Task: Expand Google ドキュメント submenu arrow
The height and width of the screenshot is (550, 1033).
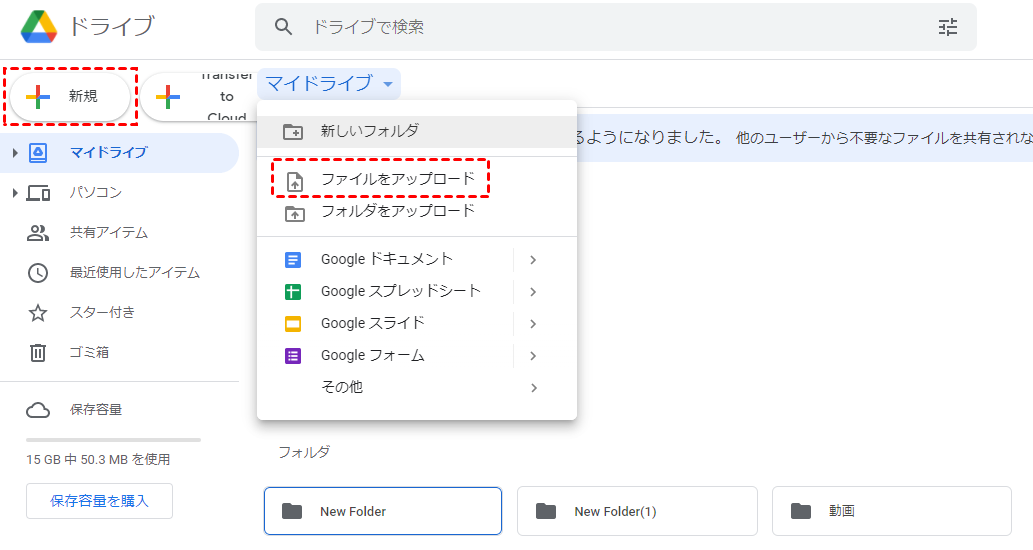Action: [x=533, y=260]
